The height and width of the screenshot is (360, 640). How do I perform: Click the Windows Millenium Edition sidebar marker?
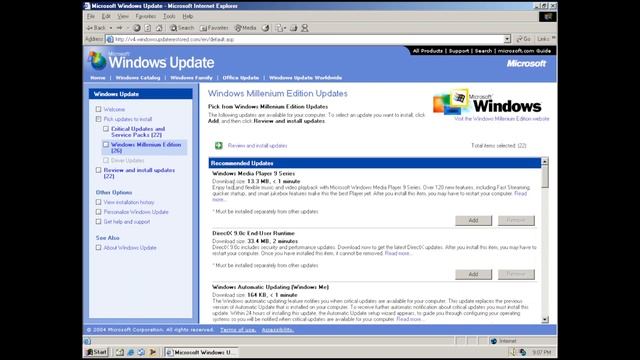pos(106,144)
